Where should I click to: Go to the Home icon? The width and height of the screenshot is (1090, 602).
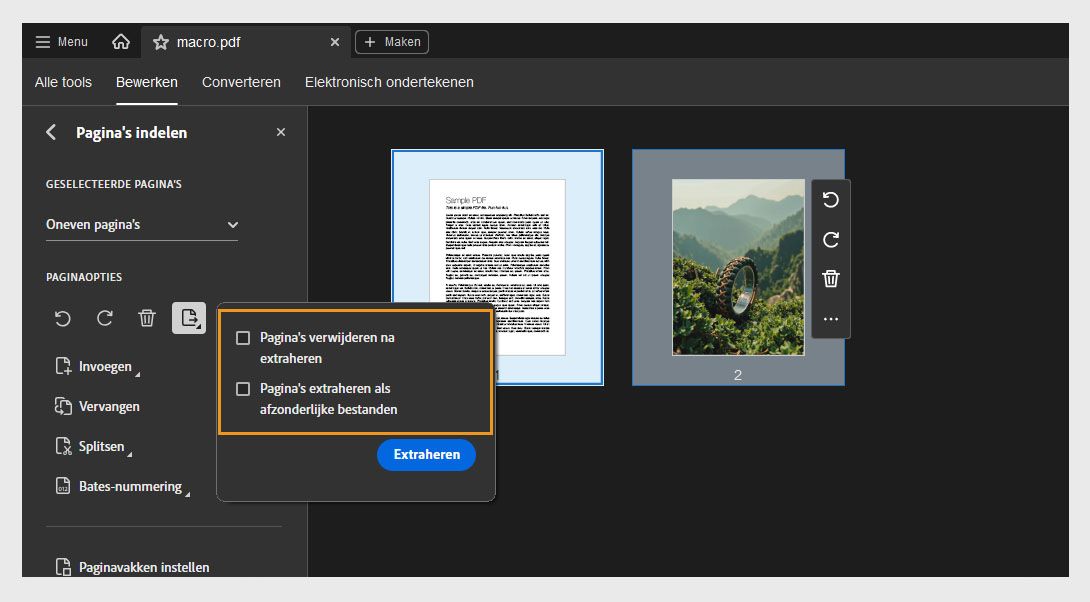click(121, 42)
